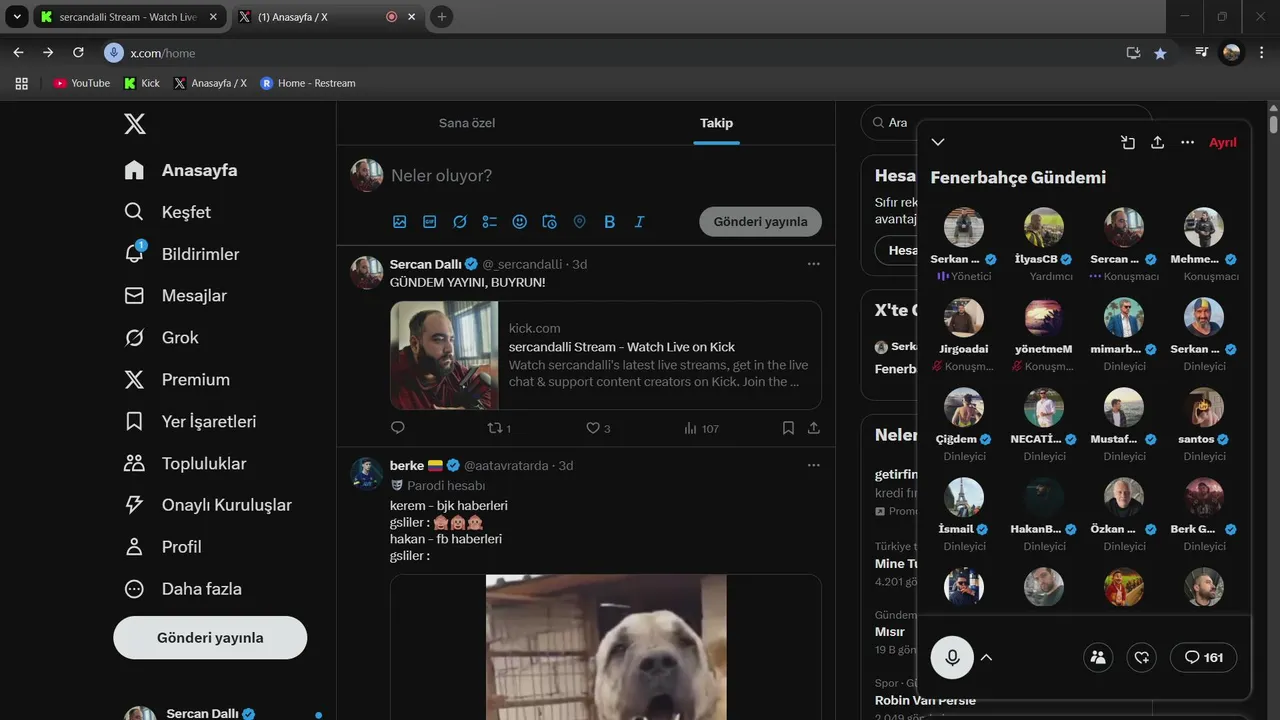The image size is (1280, 720).
Task: Click the Ara search field
Action: click(1006, 123)
